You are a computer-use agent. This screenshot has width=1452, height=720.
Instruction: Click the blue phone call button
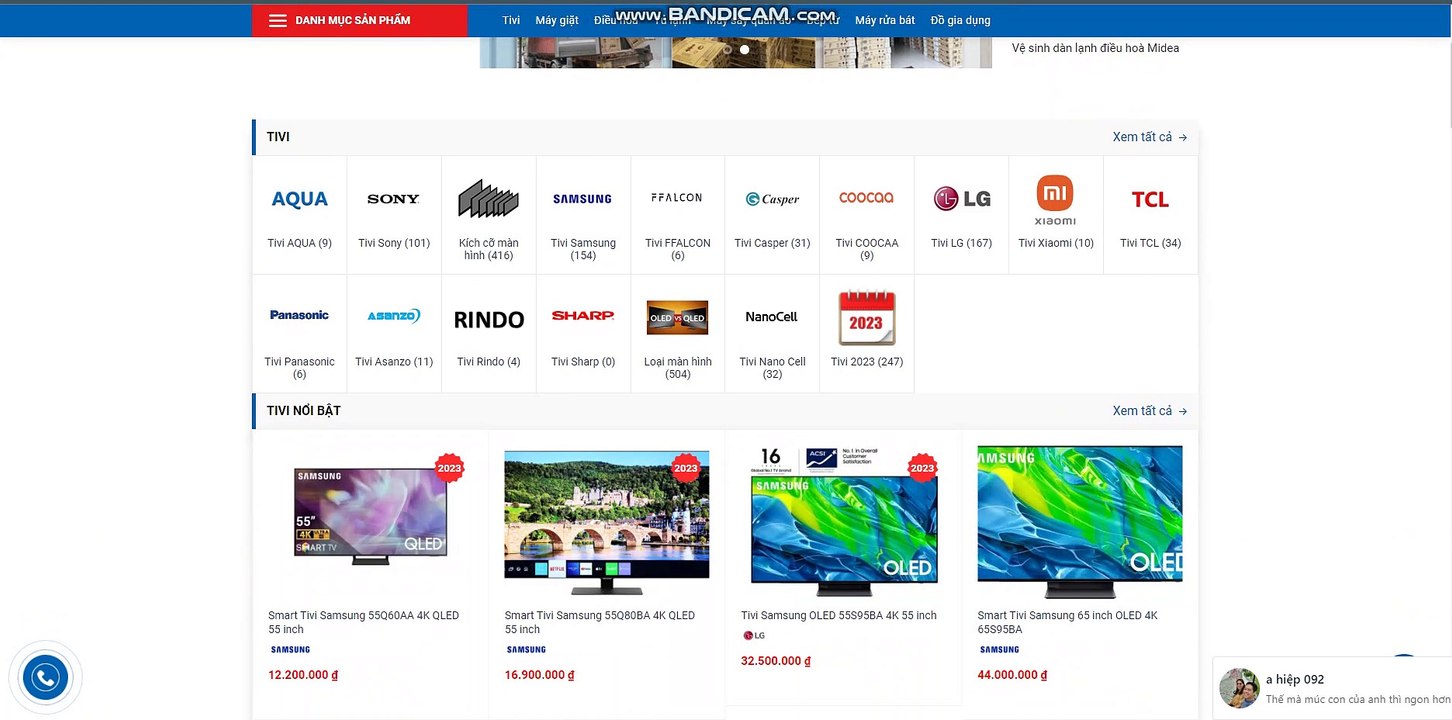(45, 679)
